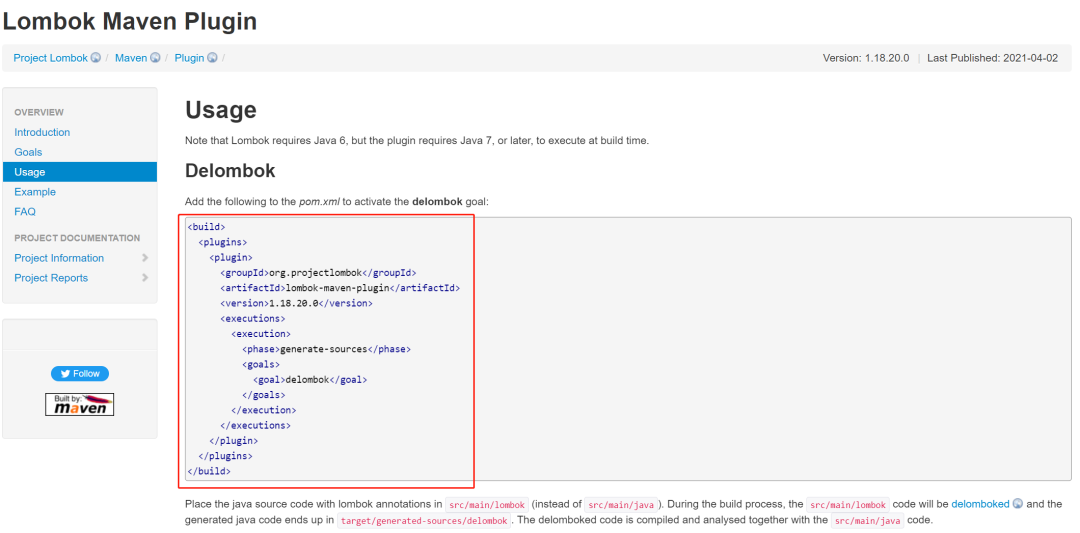The image size is (1080, 533).
Task: Open the Project Lombok breadcrumb link
Action: tap(50, 58)
